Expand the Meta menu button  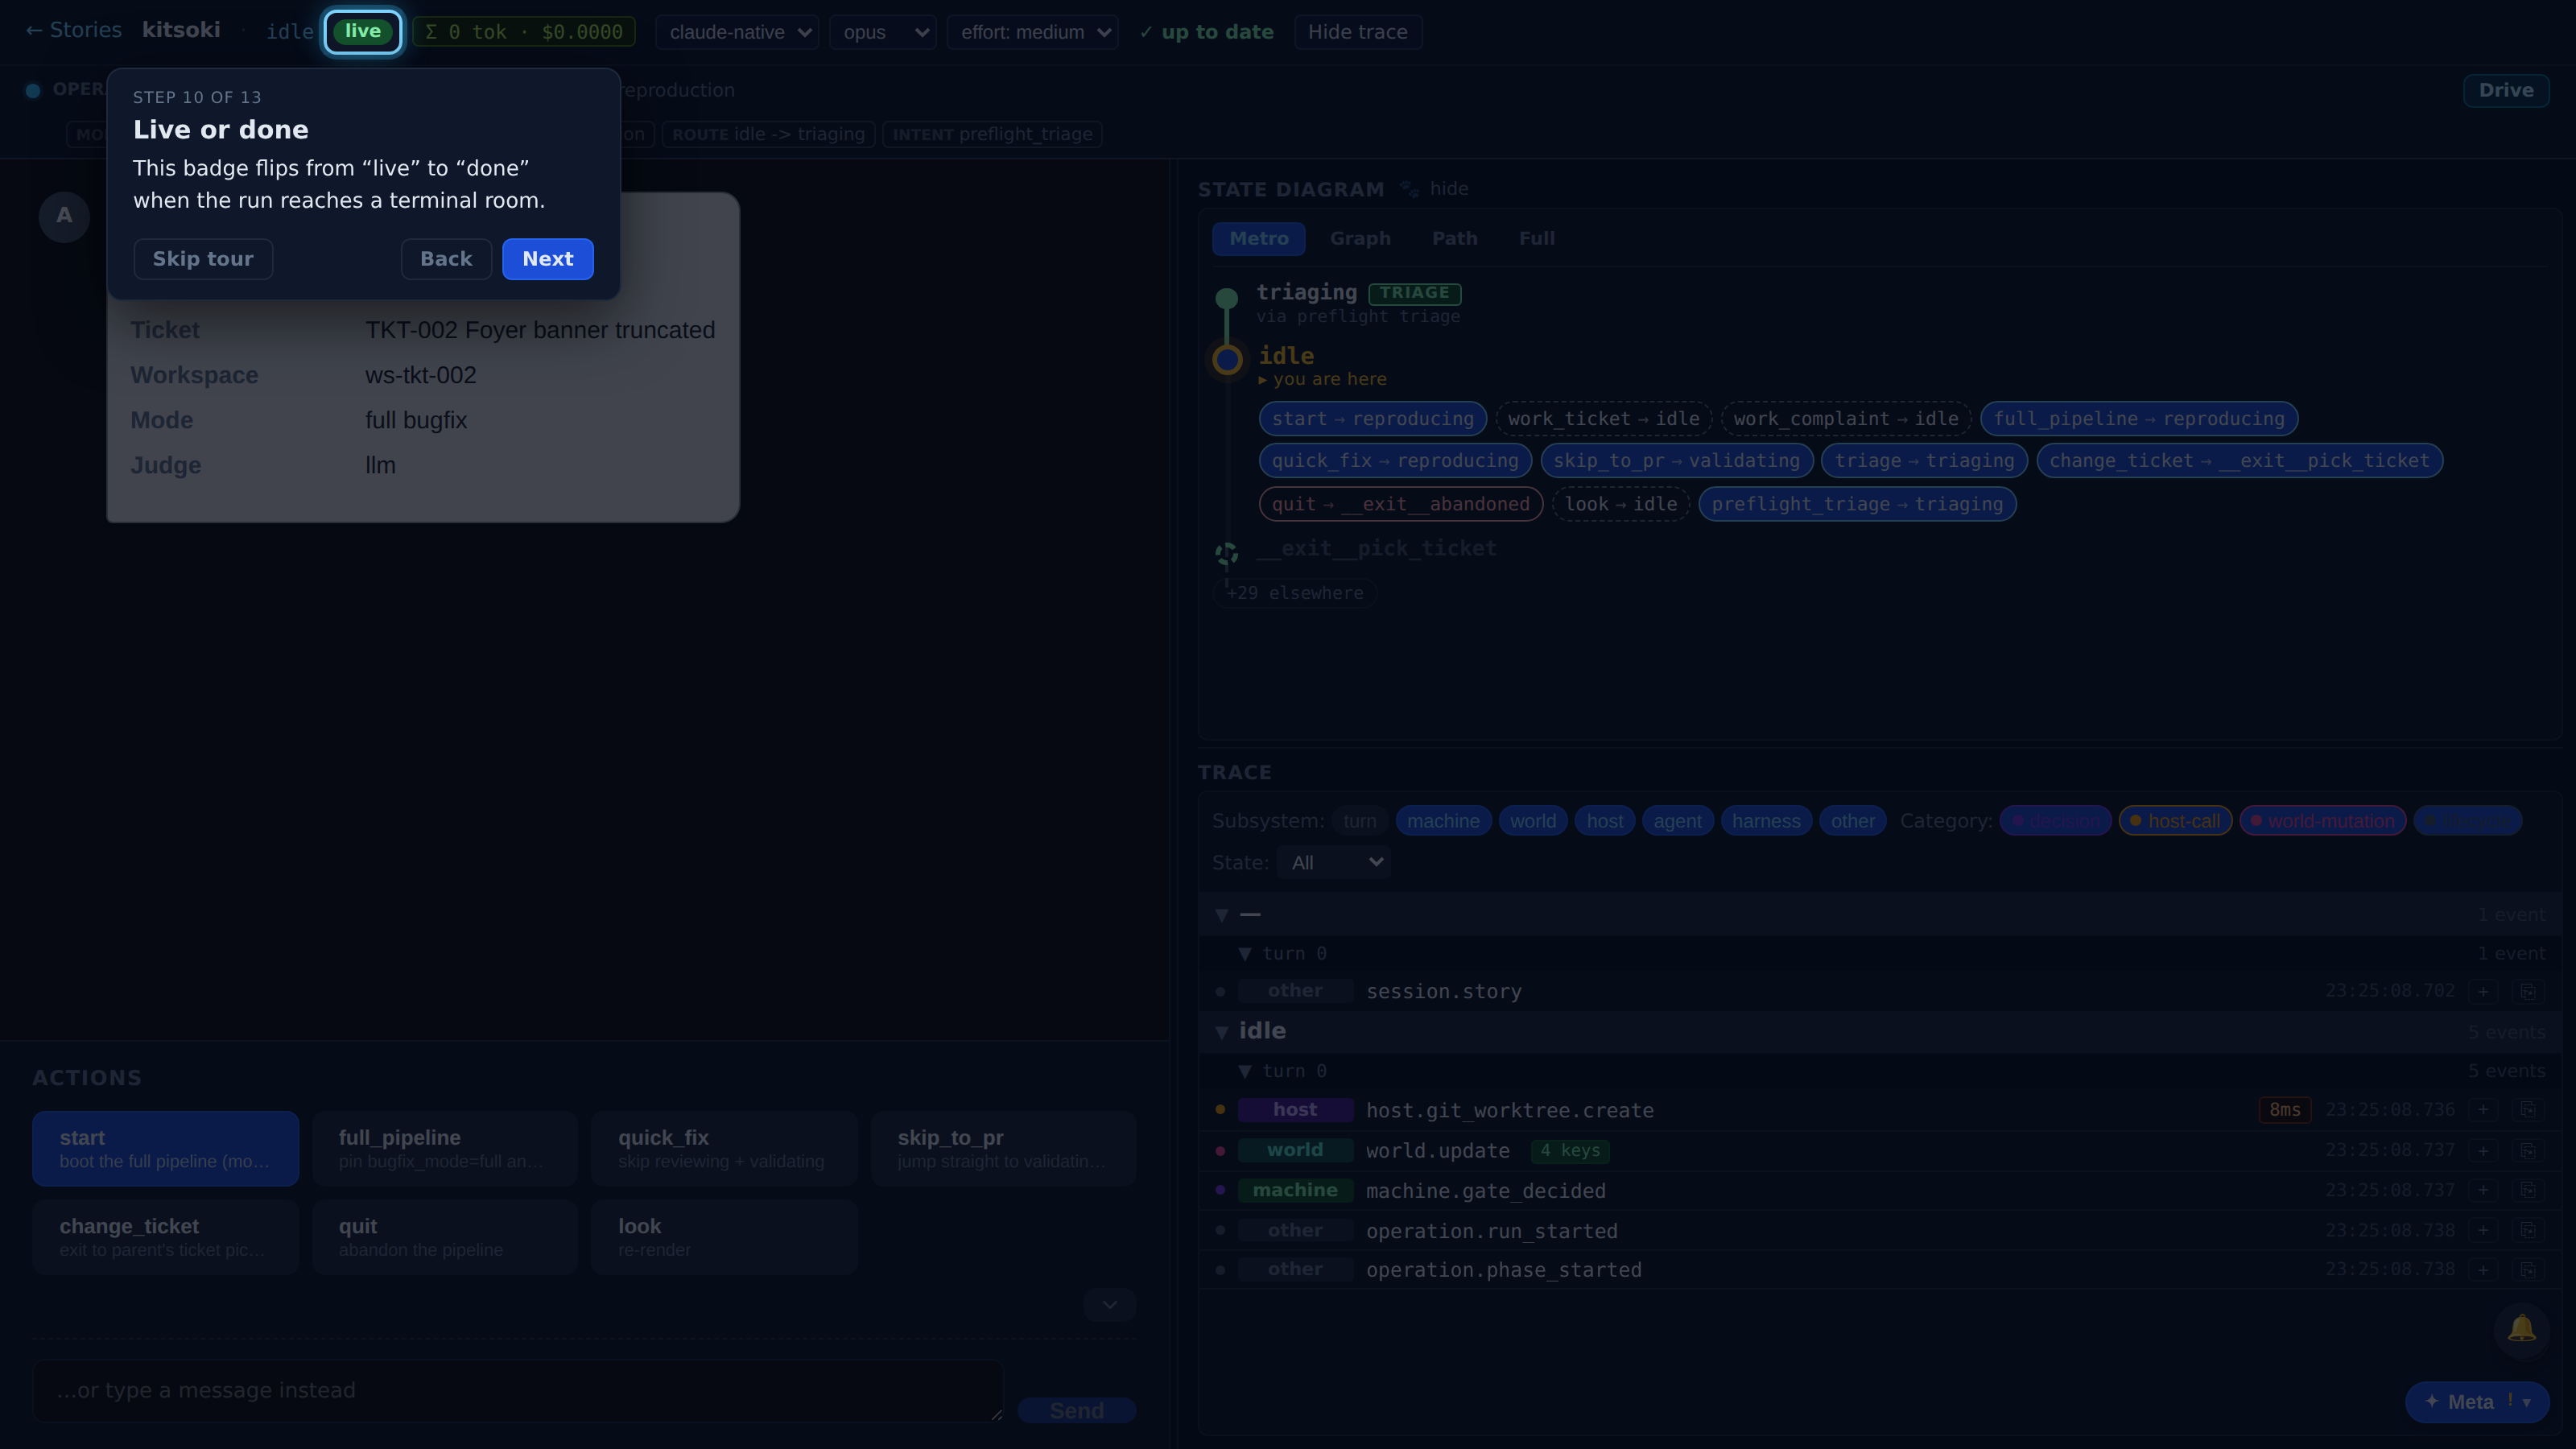click(x=2476, y=1402)
